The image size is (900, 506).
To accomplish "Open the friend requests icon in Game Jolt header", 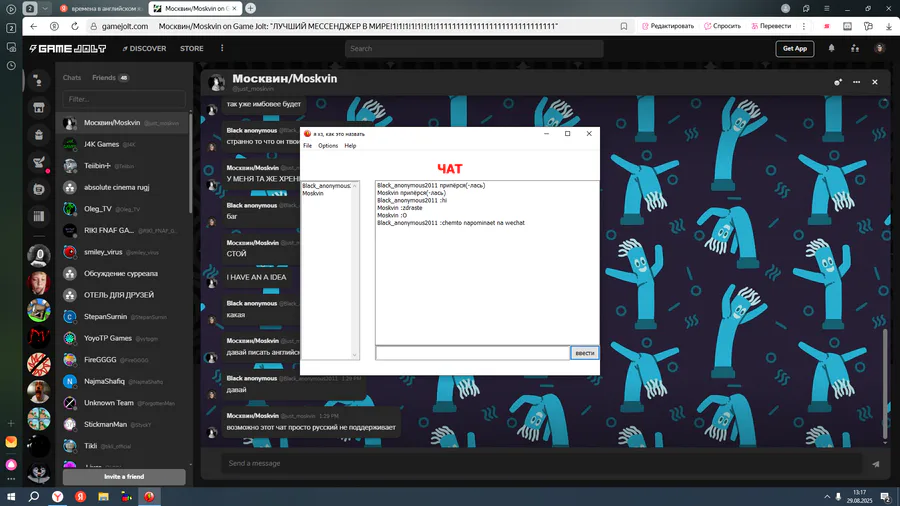I will pos(855,48).
